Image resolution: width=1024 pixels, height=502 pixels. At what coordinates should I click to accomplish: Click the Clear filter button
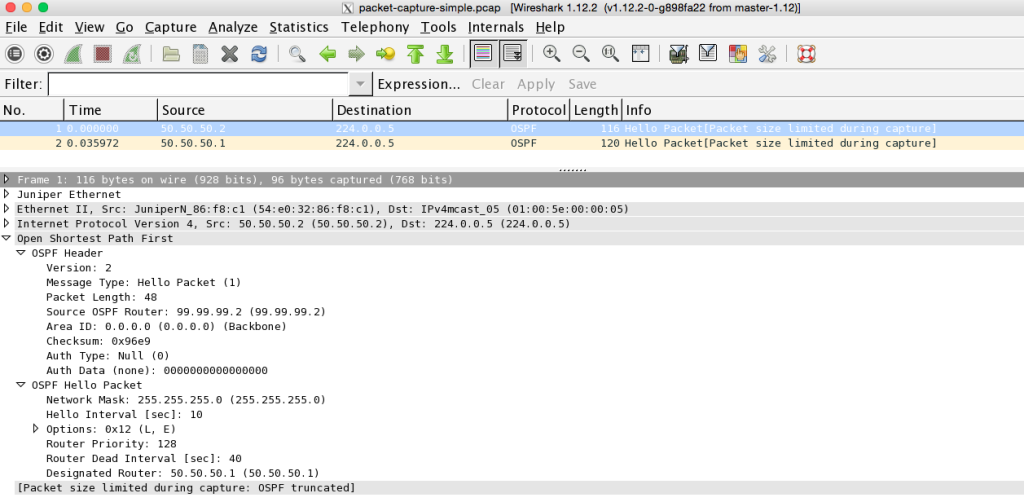click(x=488, y=84)
